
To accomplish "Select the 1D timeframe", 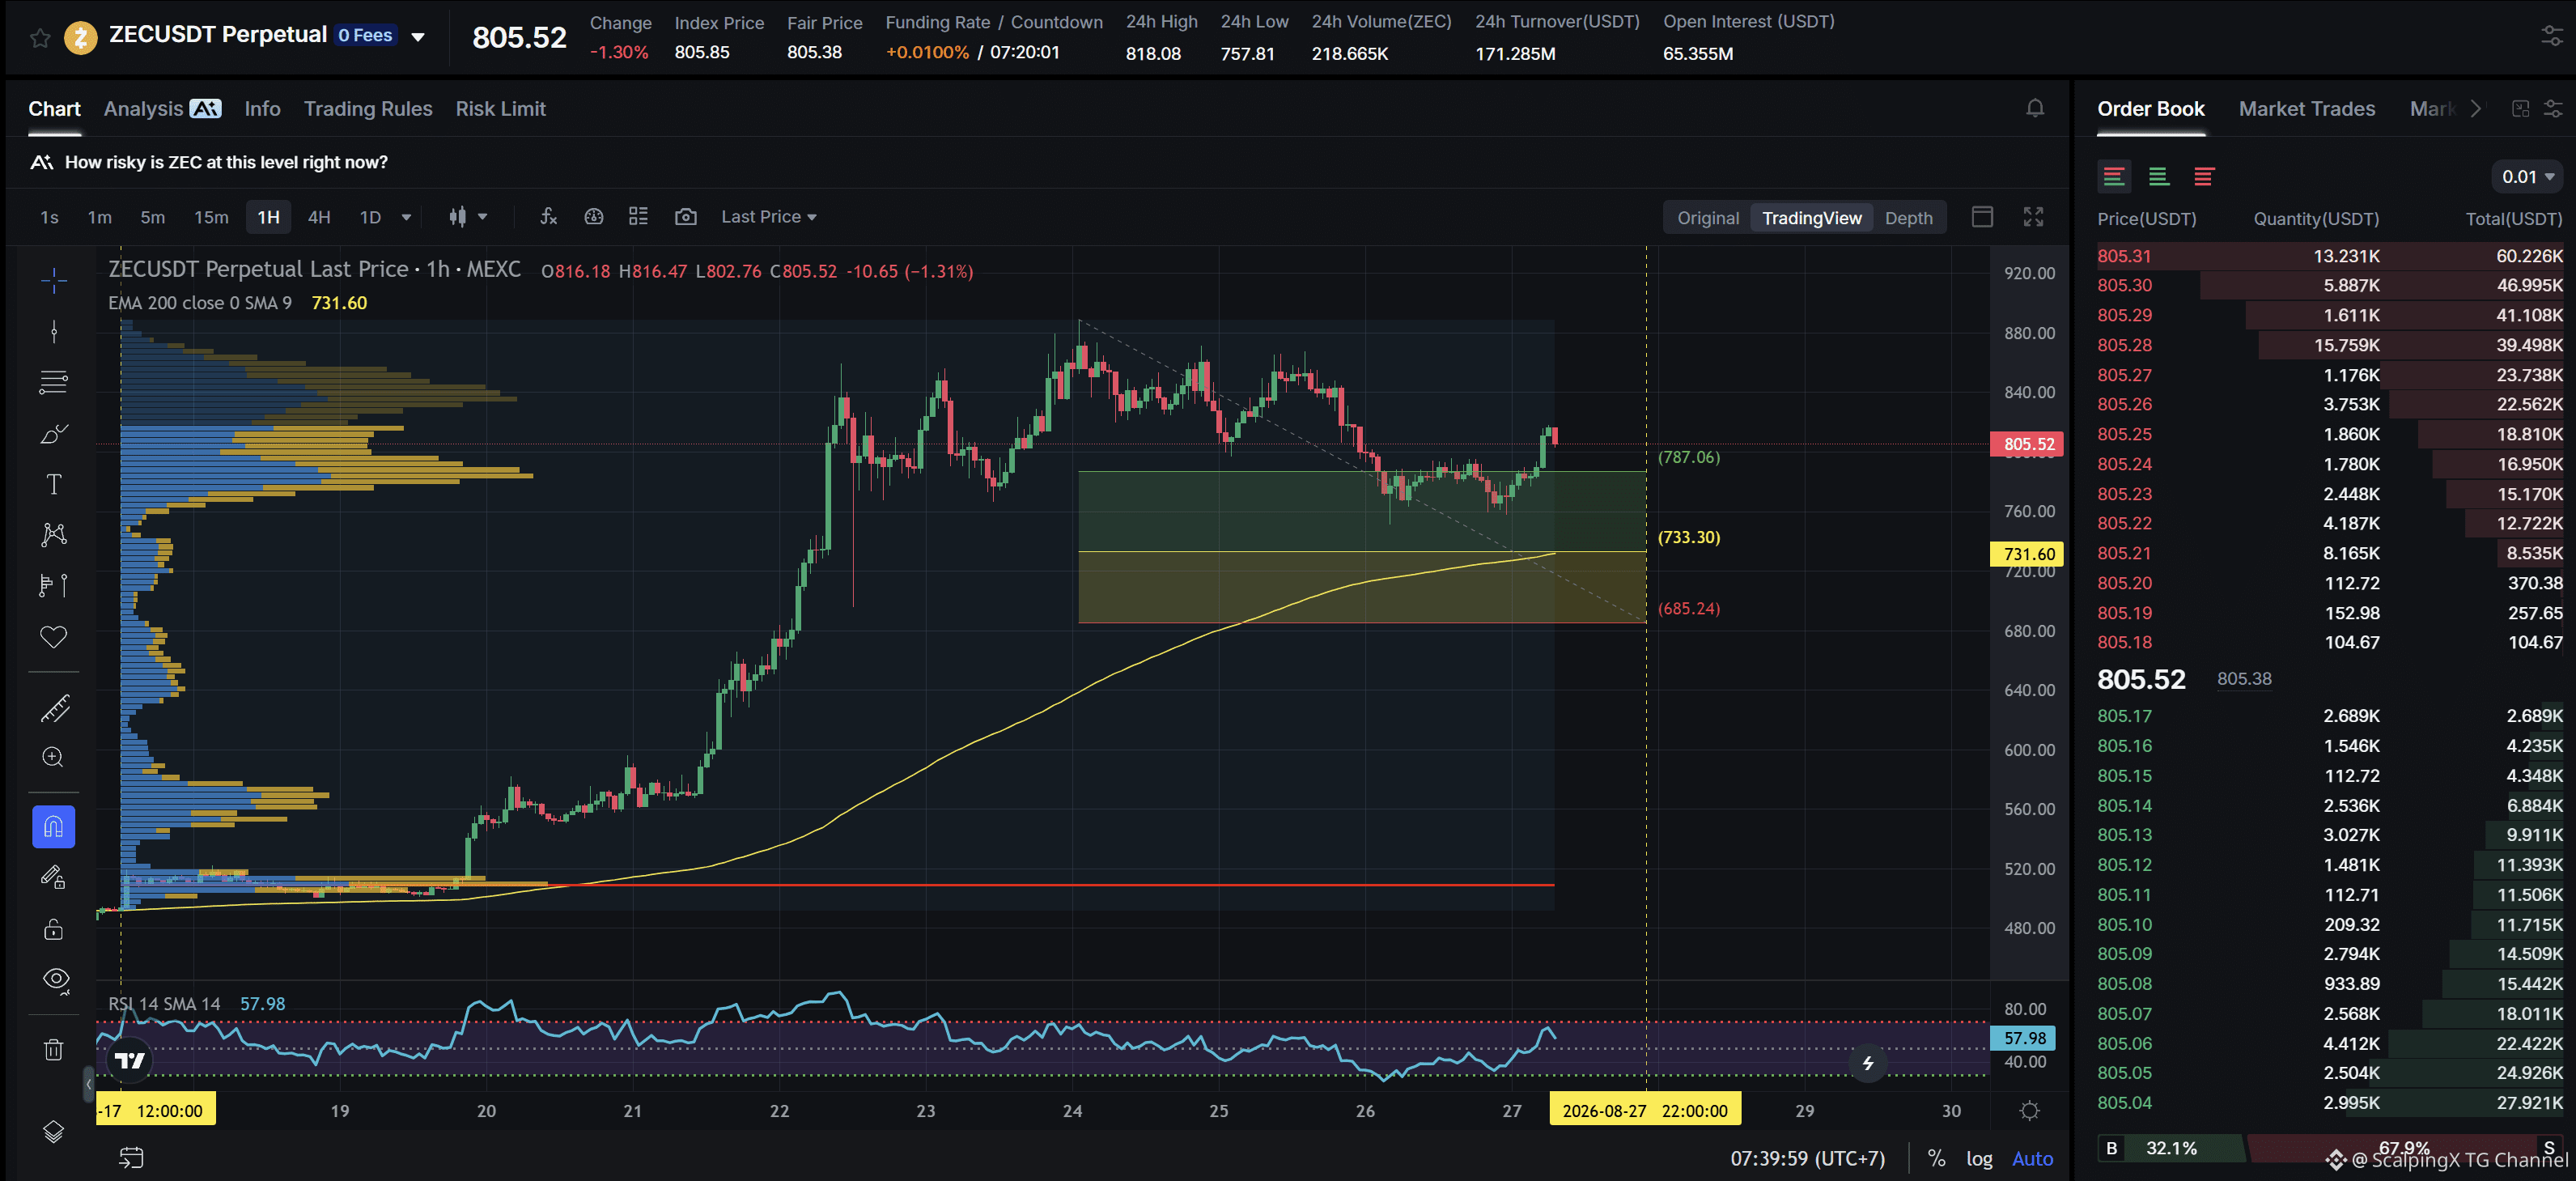I will pos(370,217).
